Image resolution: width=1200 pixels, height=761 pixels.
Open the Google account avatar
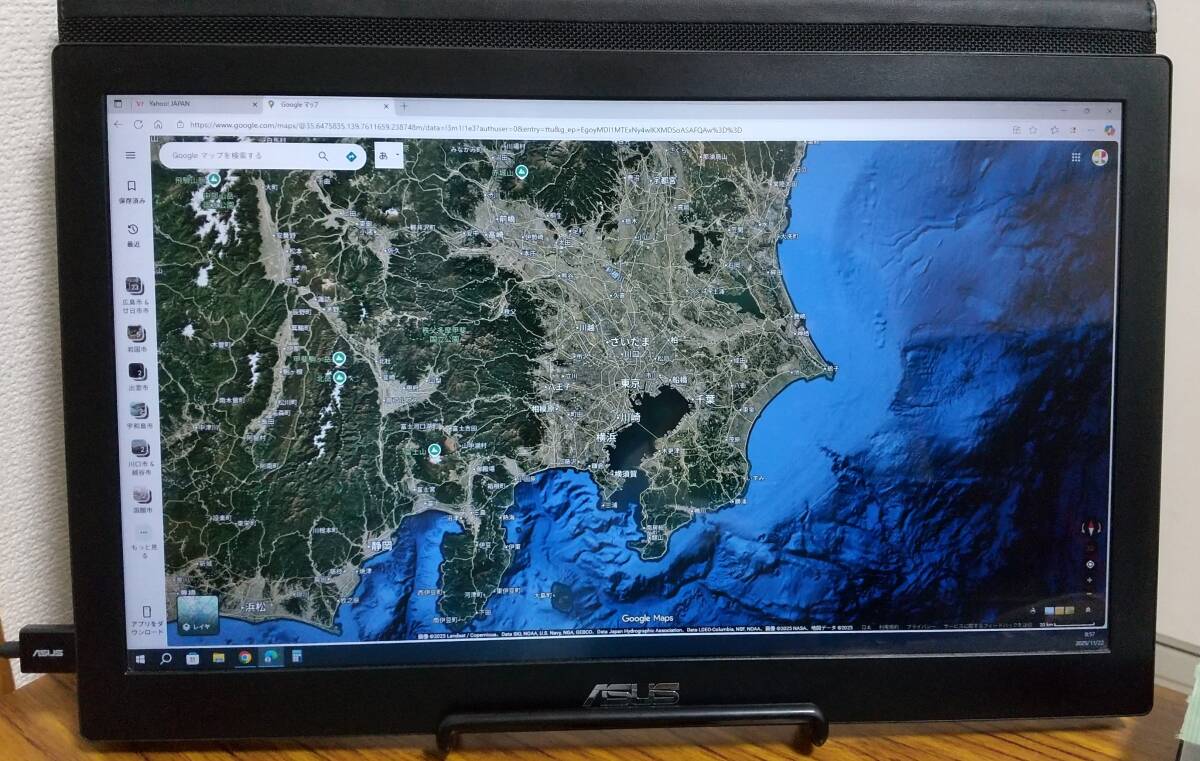(1100, 157)
